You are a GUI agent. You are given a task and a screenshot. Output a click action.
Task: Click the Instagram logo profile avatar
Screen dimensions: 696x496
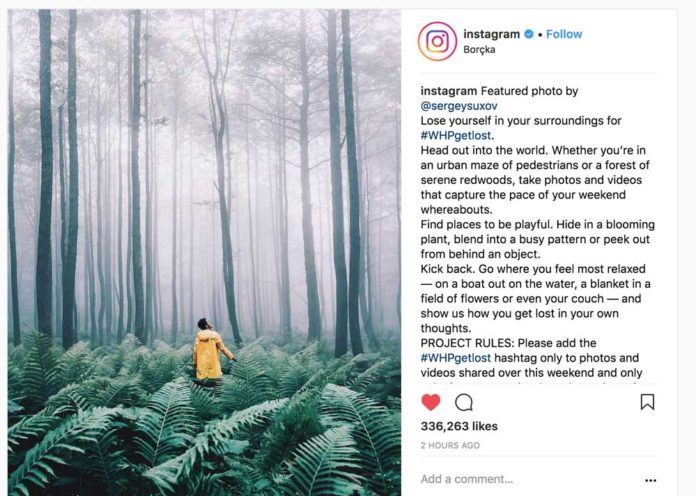point(437,41)
